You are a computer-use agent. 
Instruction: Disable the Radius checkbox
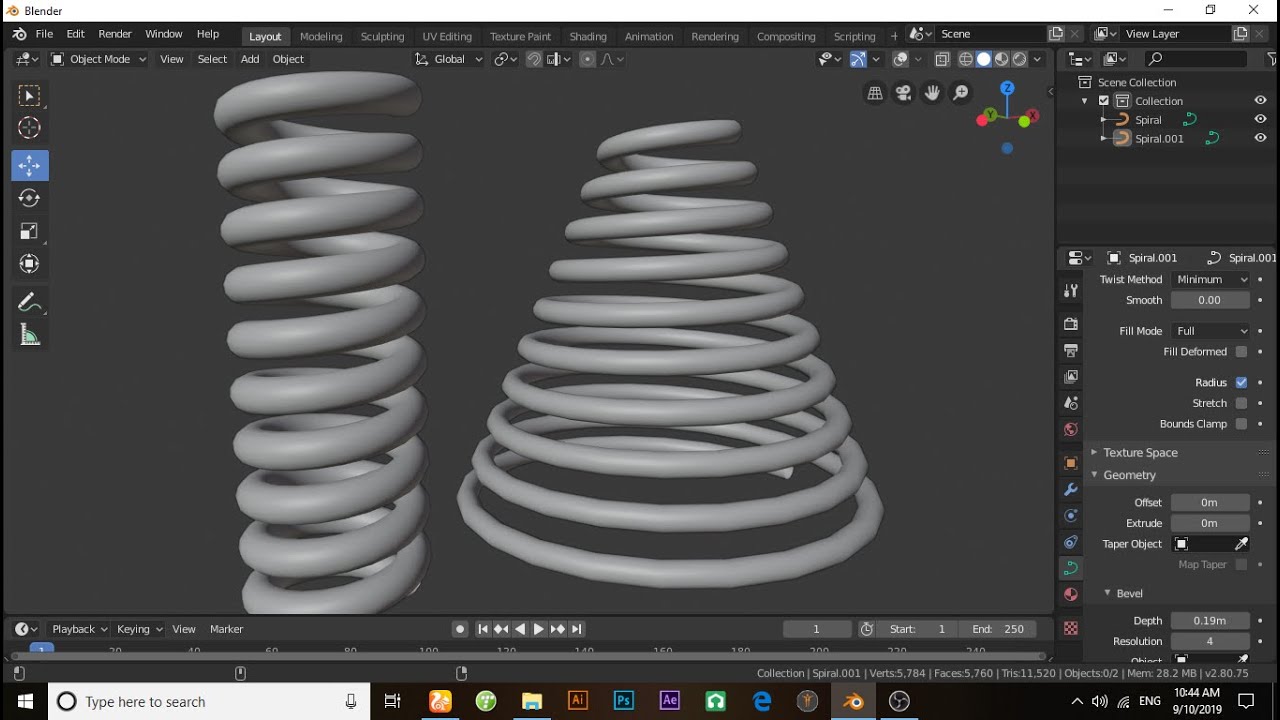(1241, 382)
